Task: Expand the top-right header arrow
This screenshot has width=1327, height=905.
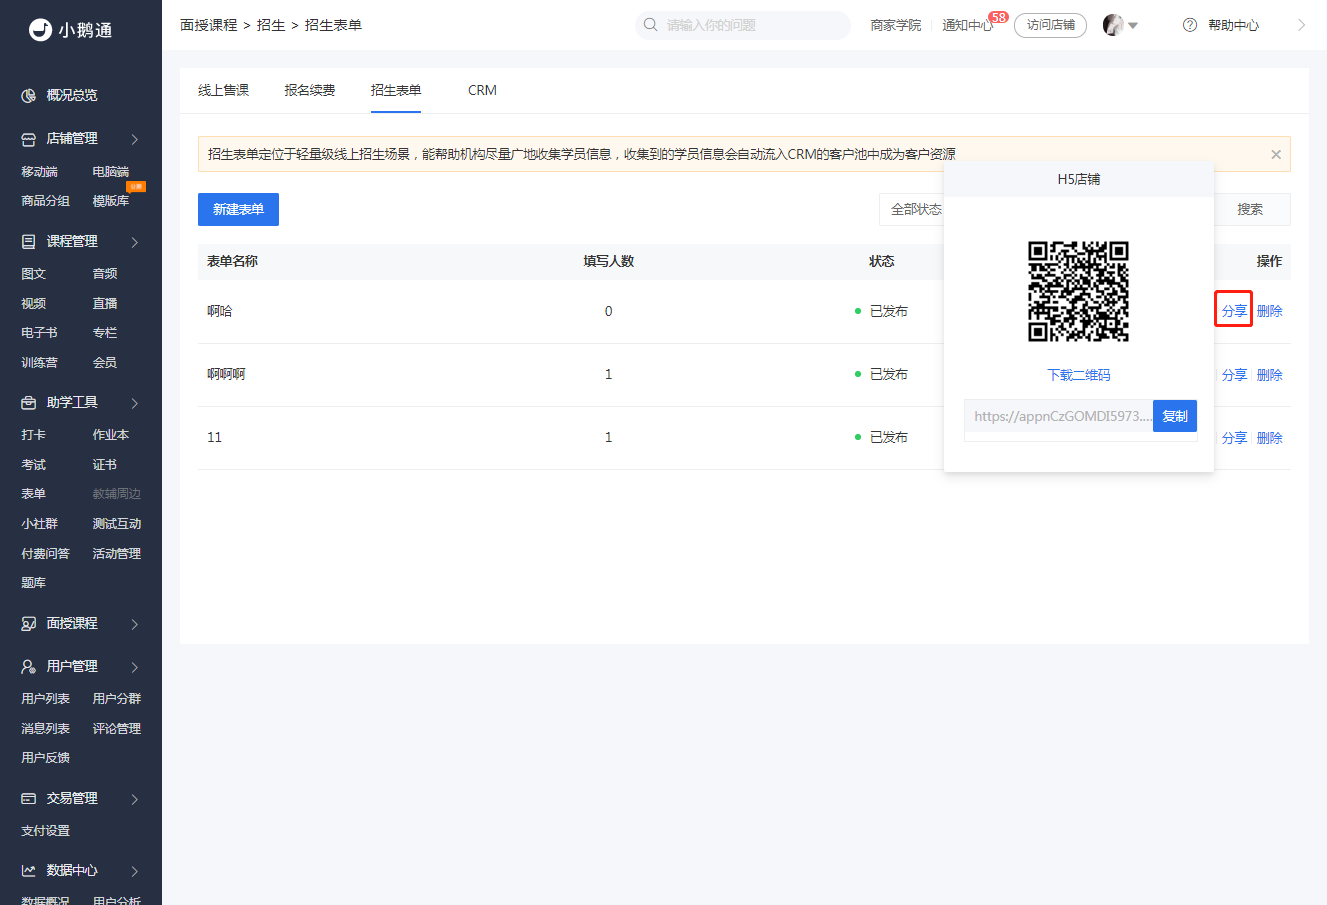Action: pyautogui.click(x=1301, y=25)
